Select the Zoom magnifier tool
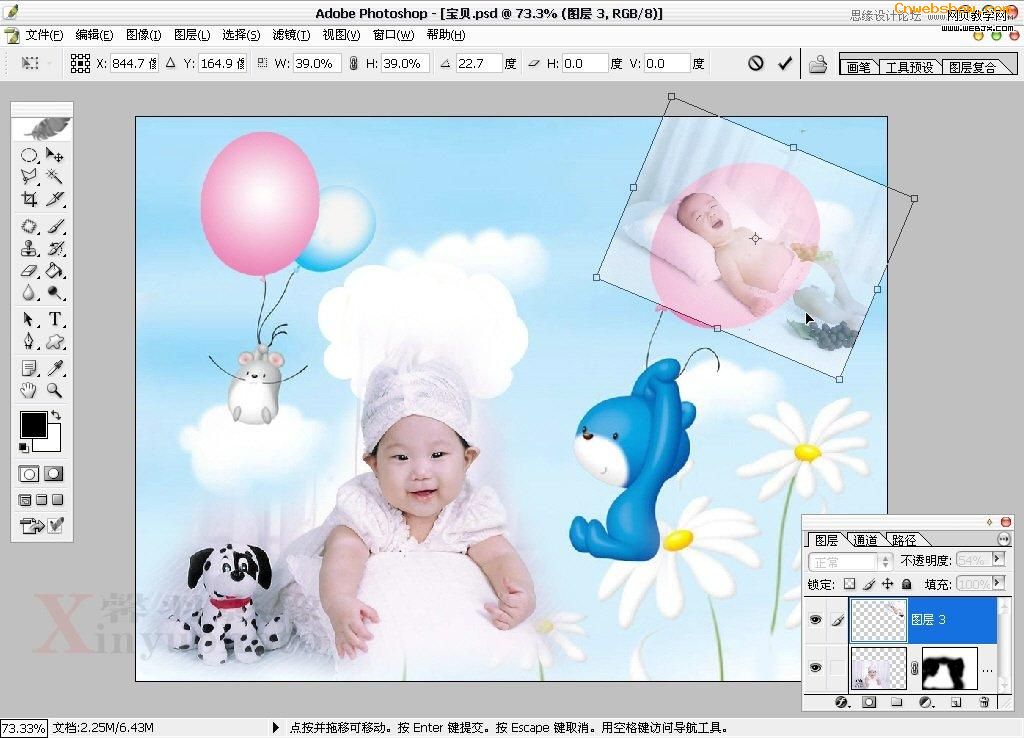This screenshot has height=738, width=1024. coord(55,391)
